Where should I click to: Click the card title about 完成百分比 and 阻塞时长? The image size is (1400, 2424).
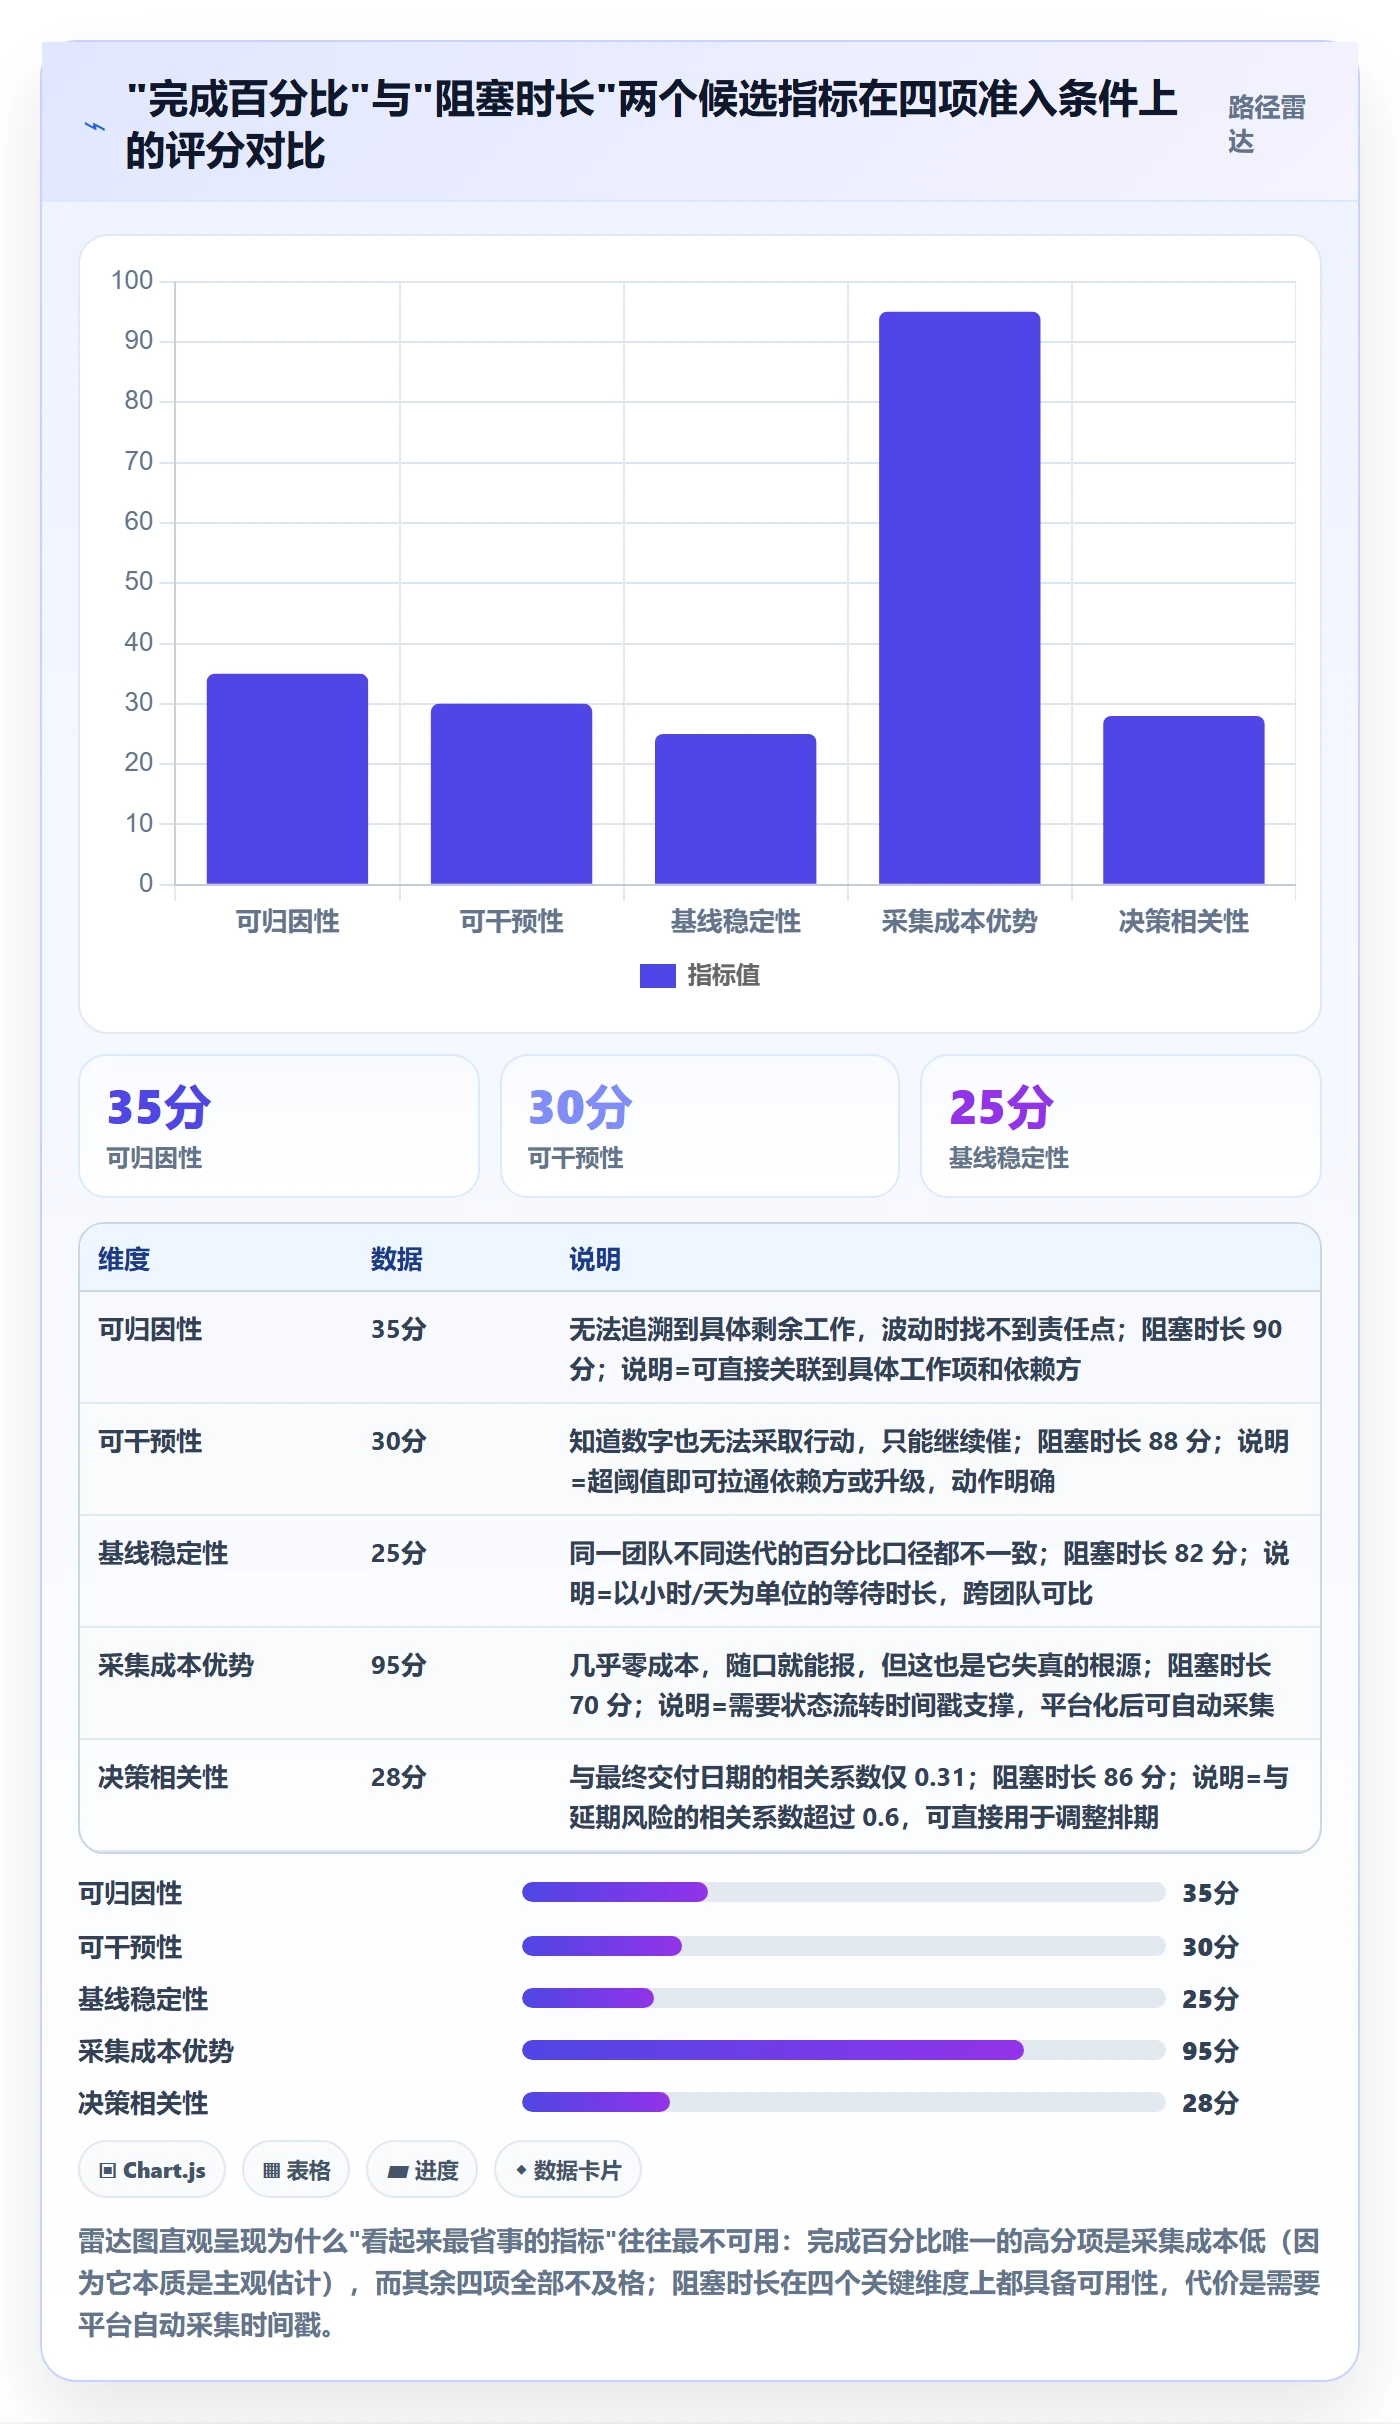pos(652,124)
